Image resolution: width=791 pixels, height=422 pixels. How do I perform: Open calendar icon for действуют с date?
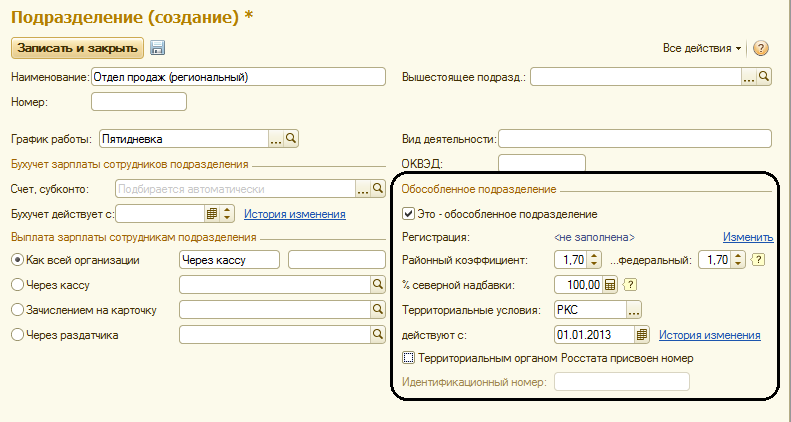click(x=643, y=334)
